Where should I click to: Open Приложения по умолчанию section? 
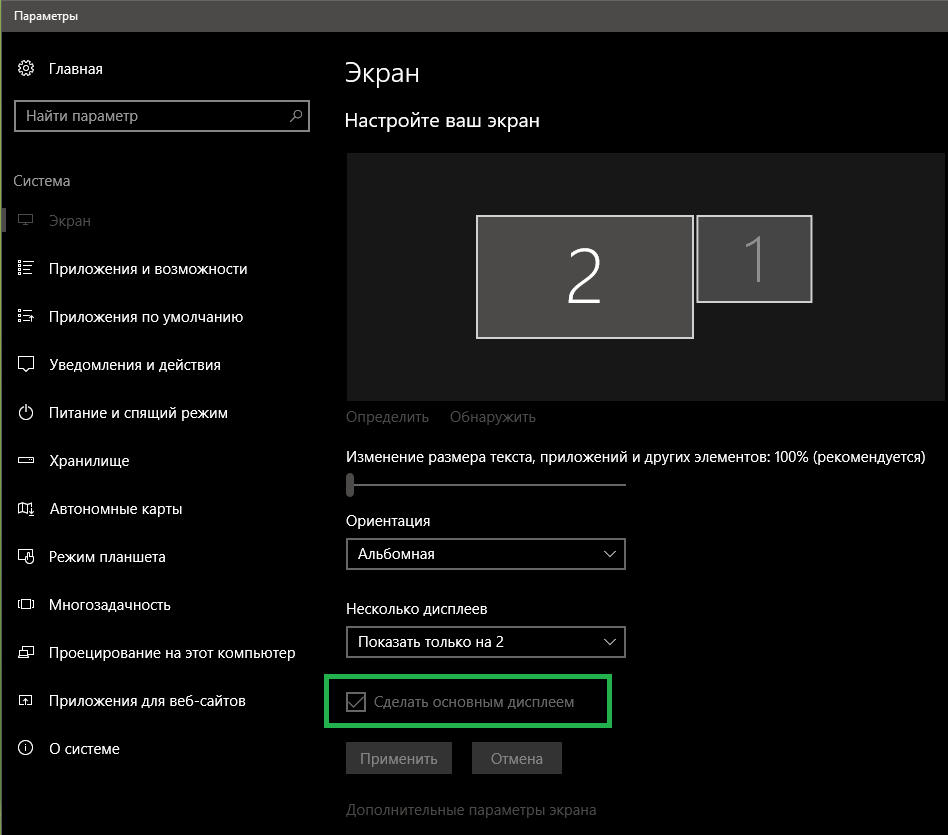[146, 317]
